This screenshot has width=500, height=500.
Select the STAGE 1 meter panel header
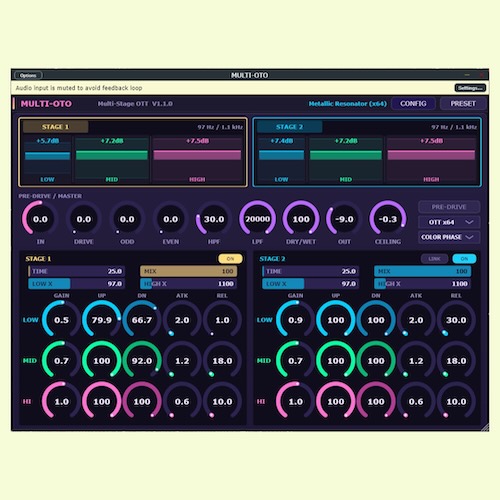(55, 127)
